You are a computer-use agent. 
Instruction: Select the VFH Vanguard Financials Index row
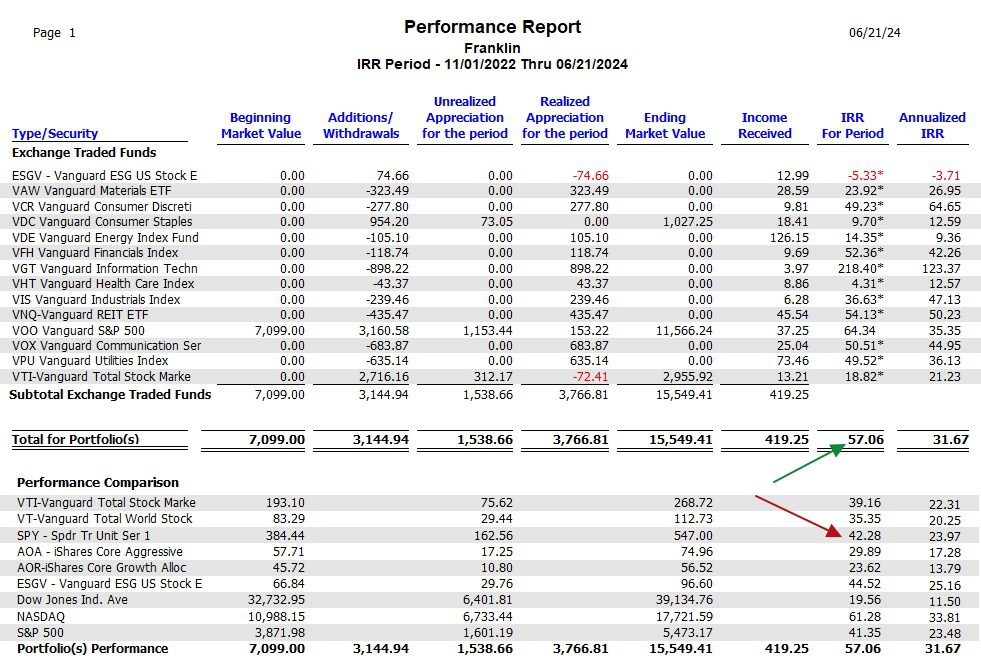pyautogui.click(x=490, y=253)
